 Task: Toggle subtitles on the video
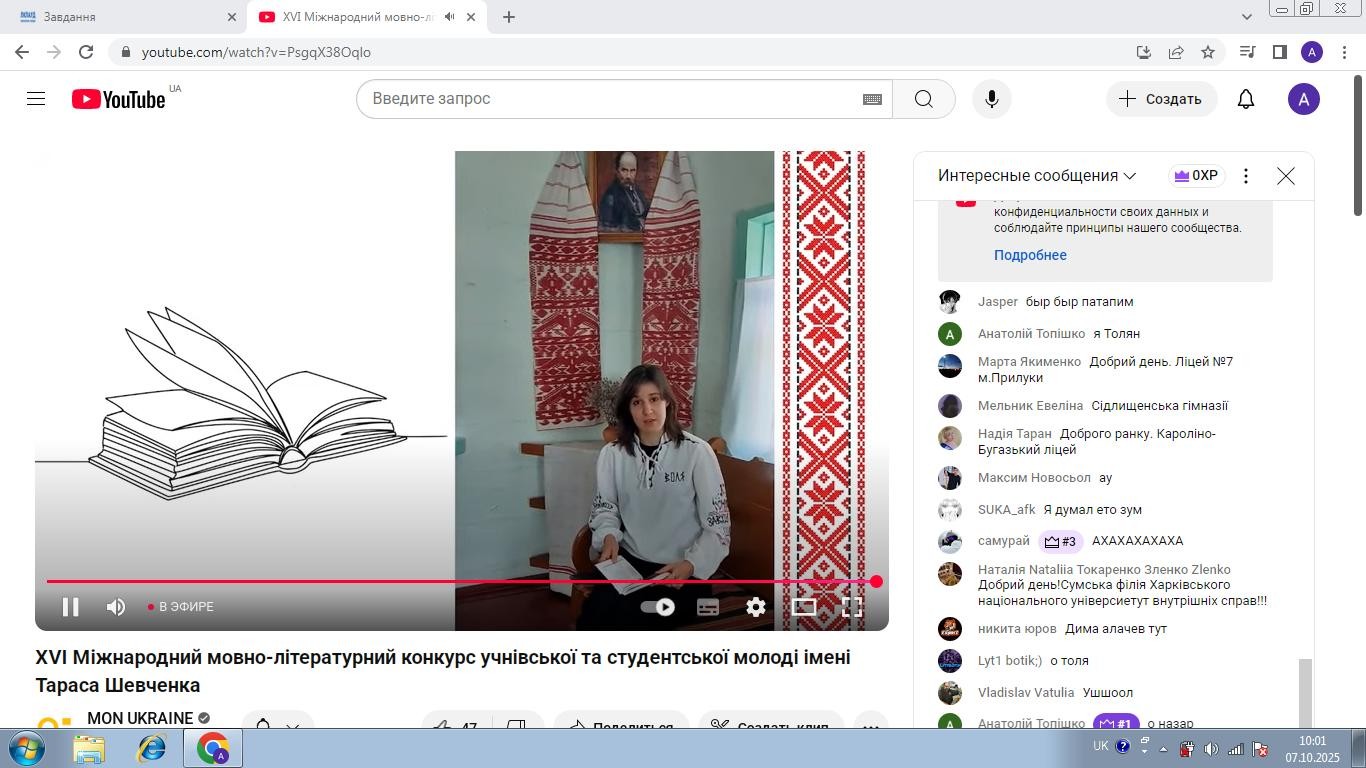point(708,607)
